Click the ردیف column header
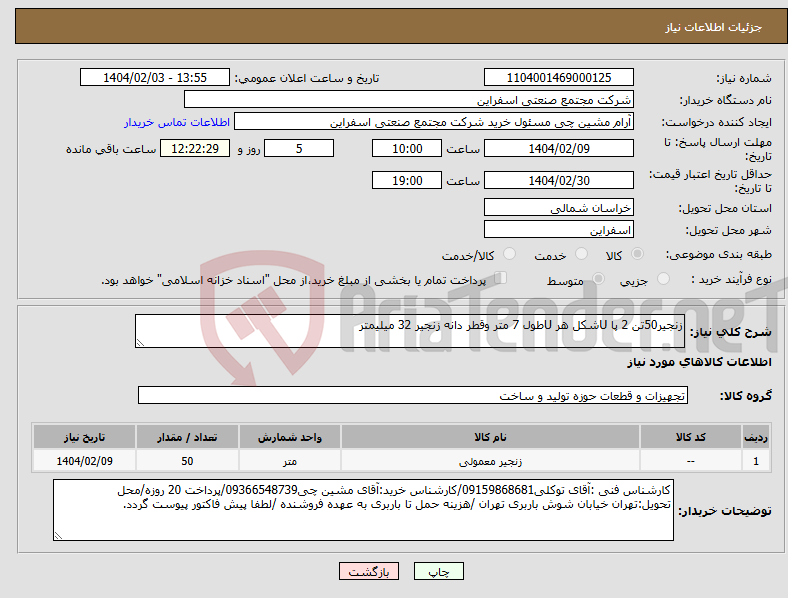 [756, 437]
